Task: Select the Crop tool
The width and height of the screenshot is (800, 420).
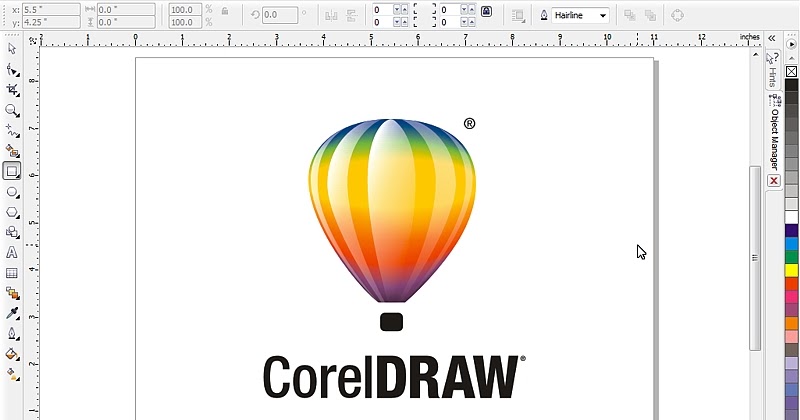Action: 12,90
